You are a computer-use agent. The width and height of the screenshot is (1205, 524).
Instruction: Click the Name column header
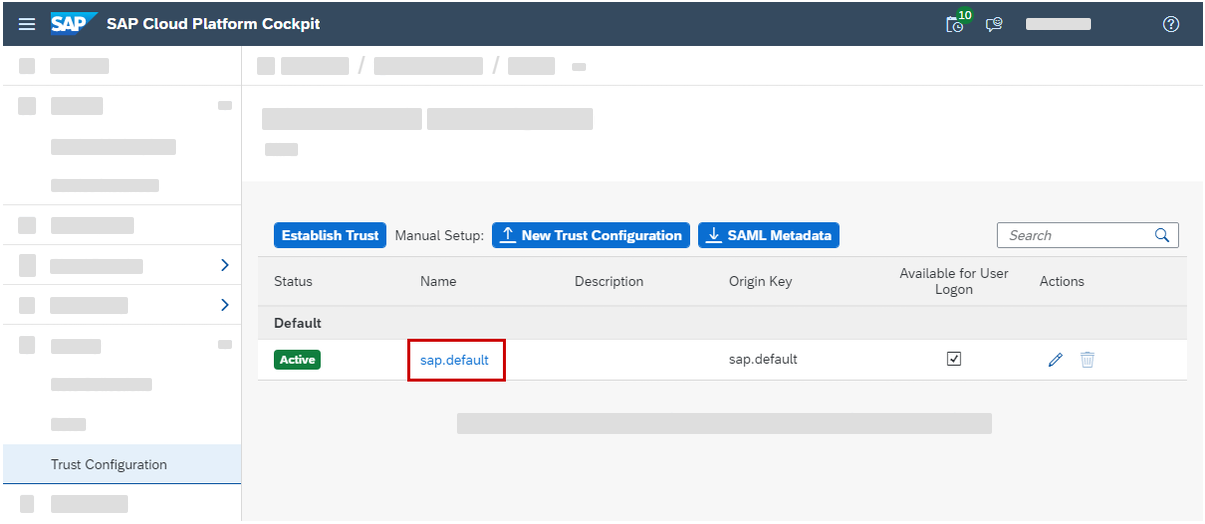(x=438, y=281)
